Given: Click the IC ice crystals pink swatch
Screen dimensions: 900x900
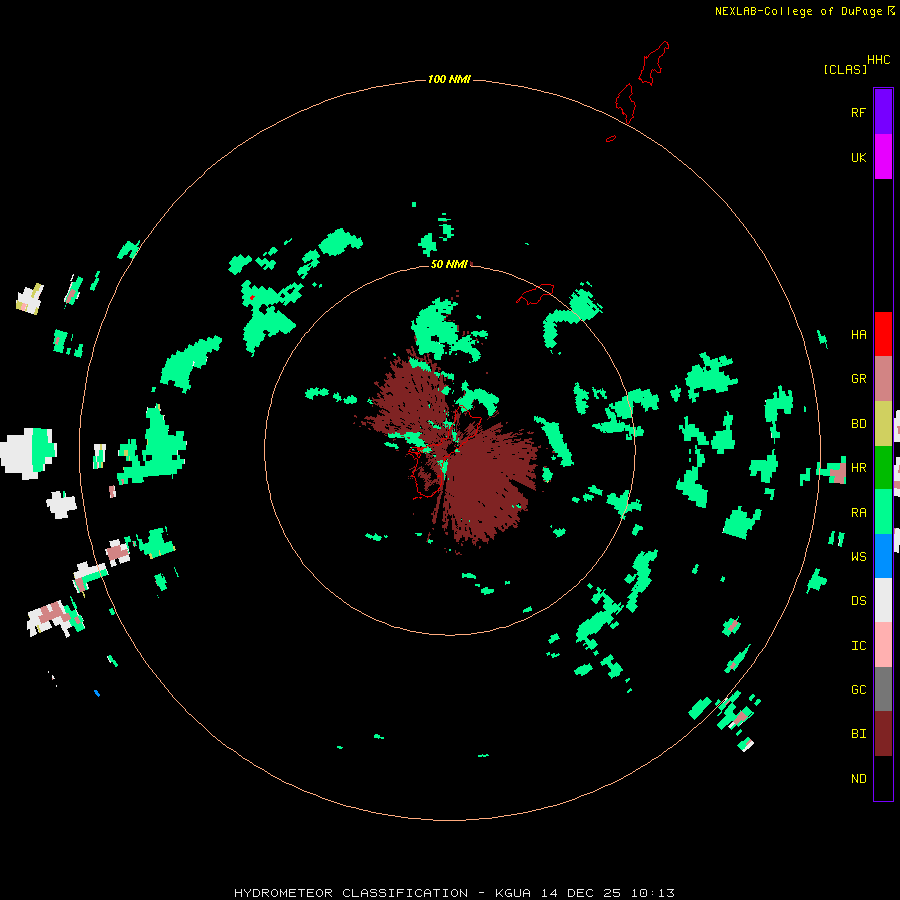Looking at the screenshot, I should (x=883, y=645).
